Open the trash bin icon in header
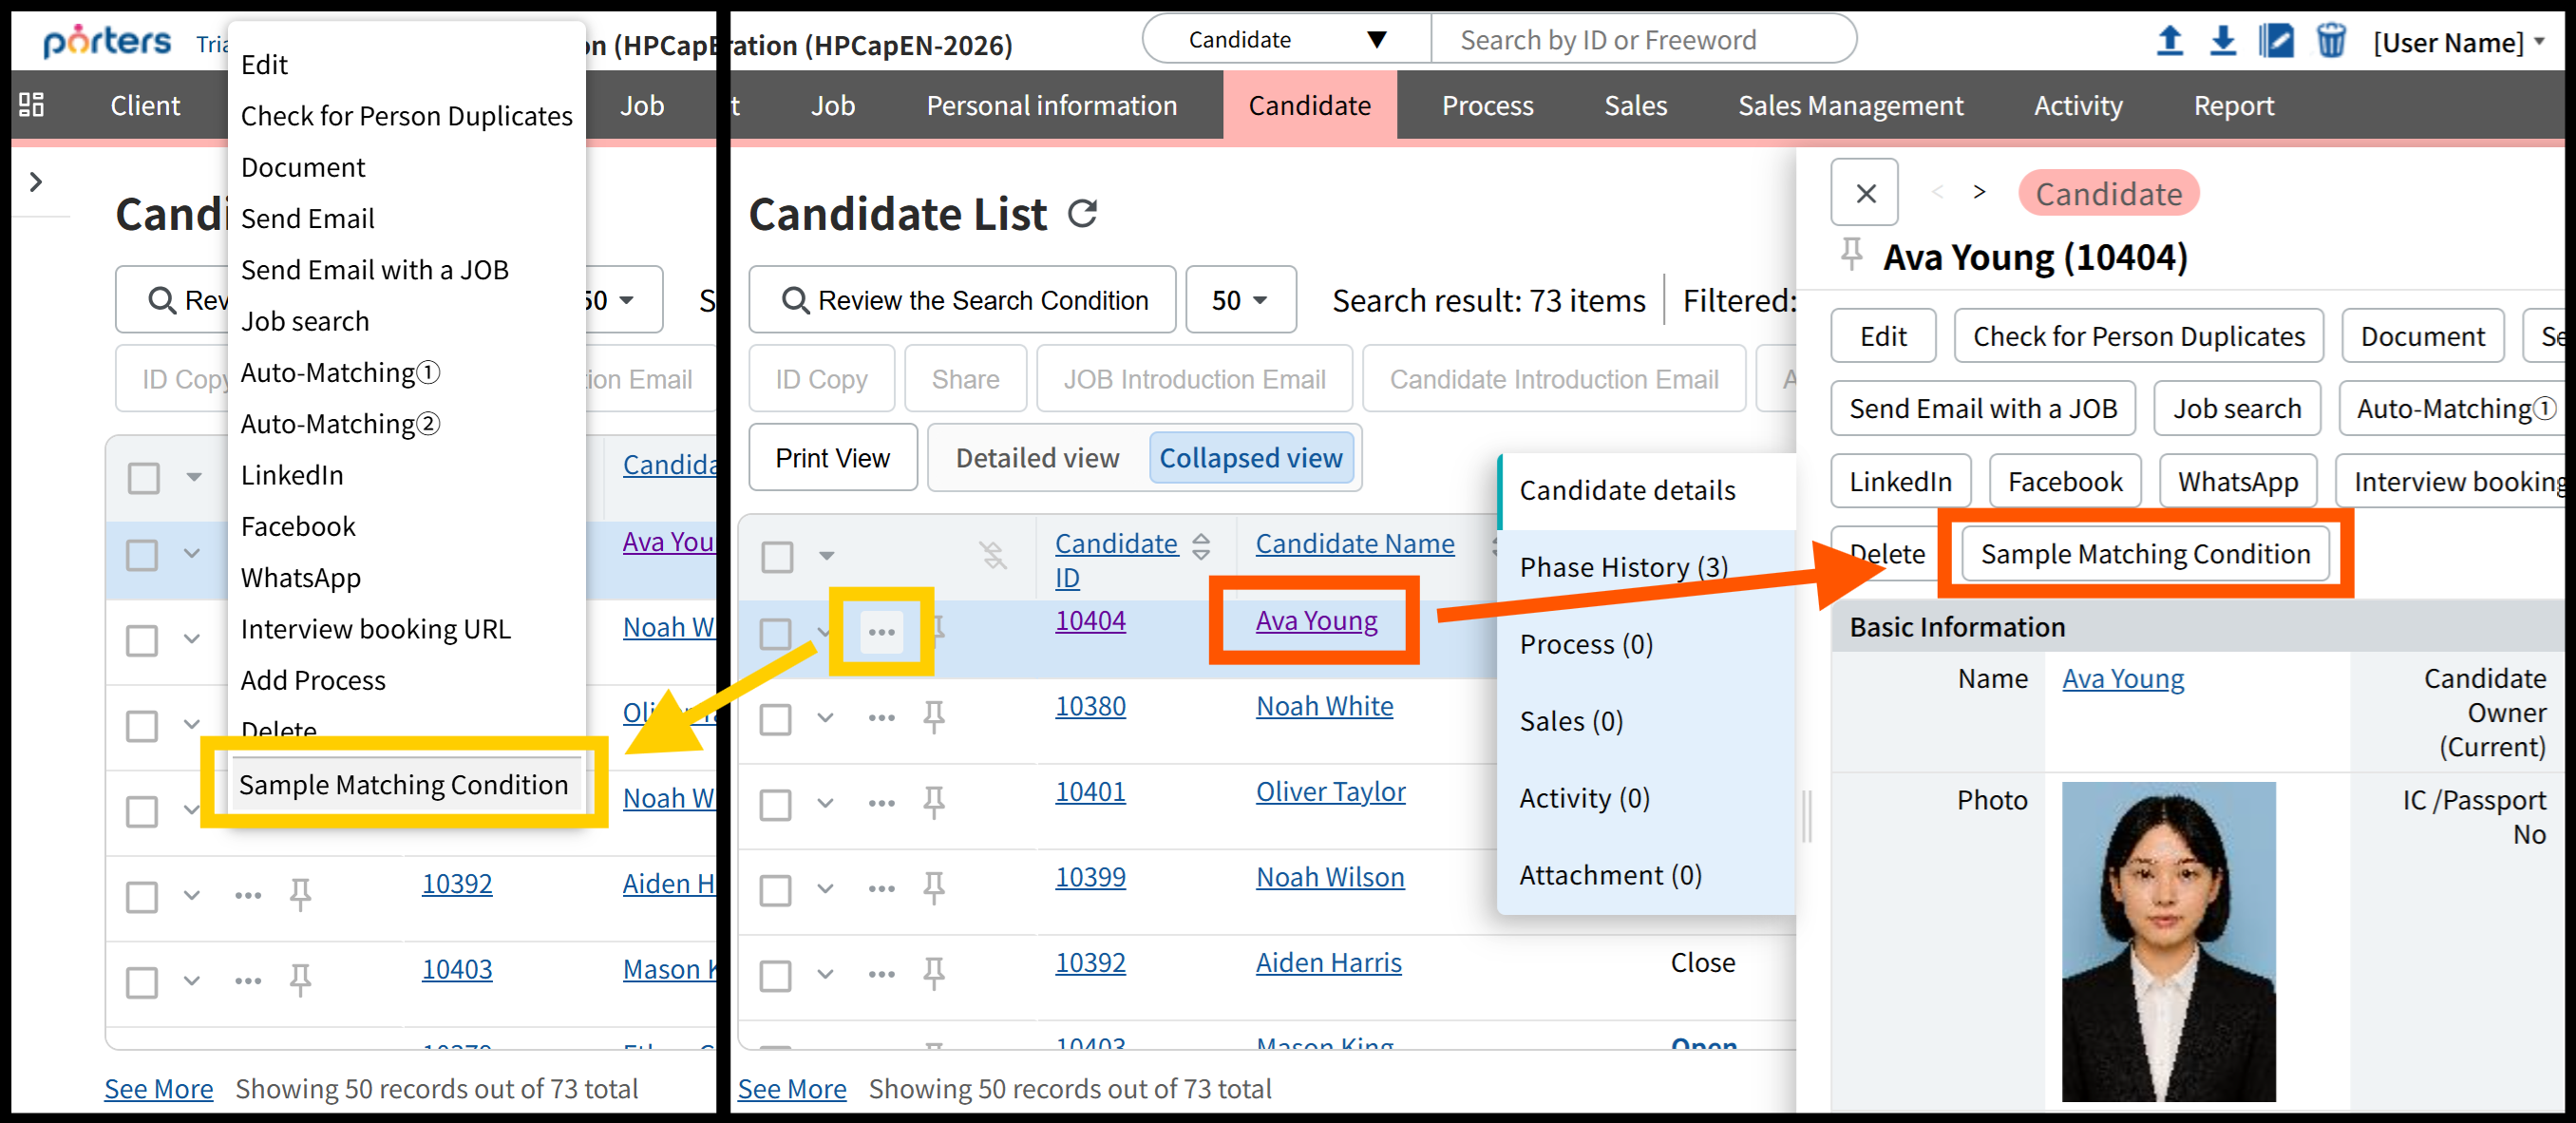 pyautogui.click(x=2330, y=41)
